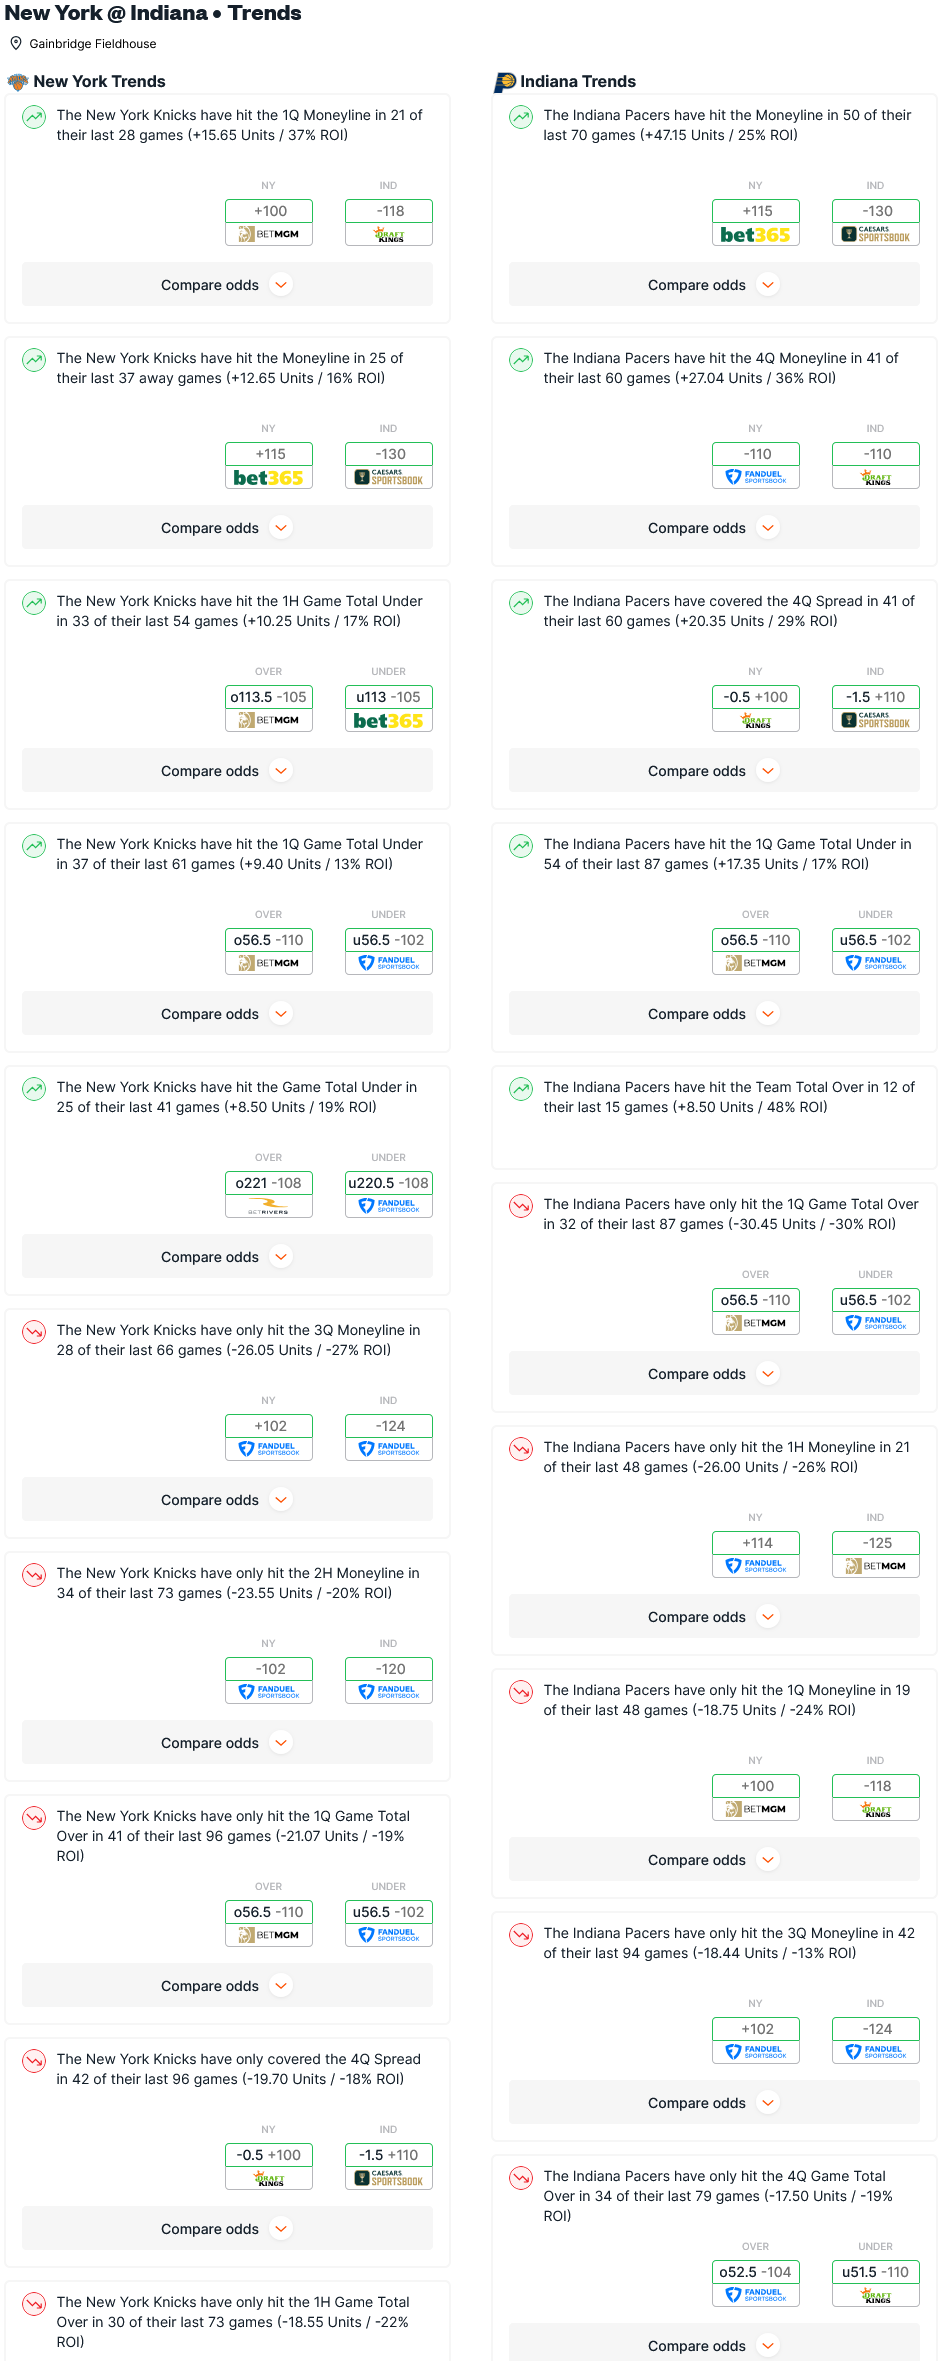939x2361 pixels.
Task: Select IND -130 Caesars odds in Pacers Moneyline trend
Action: 875,222
